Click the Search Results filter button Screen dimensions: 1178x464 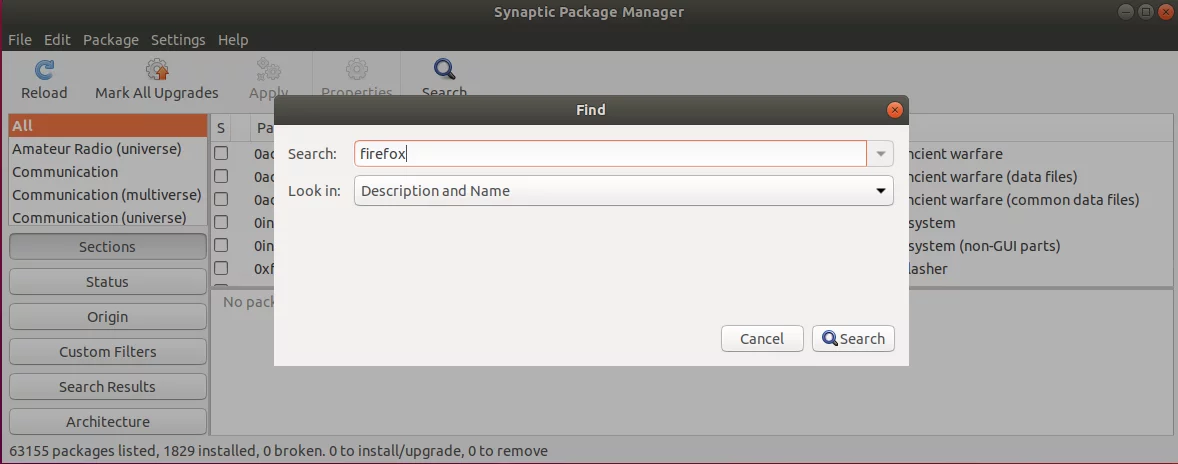point(107,387)
